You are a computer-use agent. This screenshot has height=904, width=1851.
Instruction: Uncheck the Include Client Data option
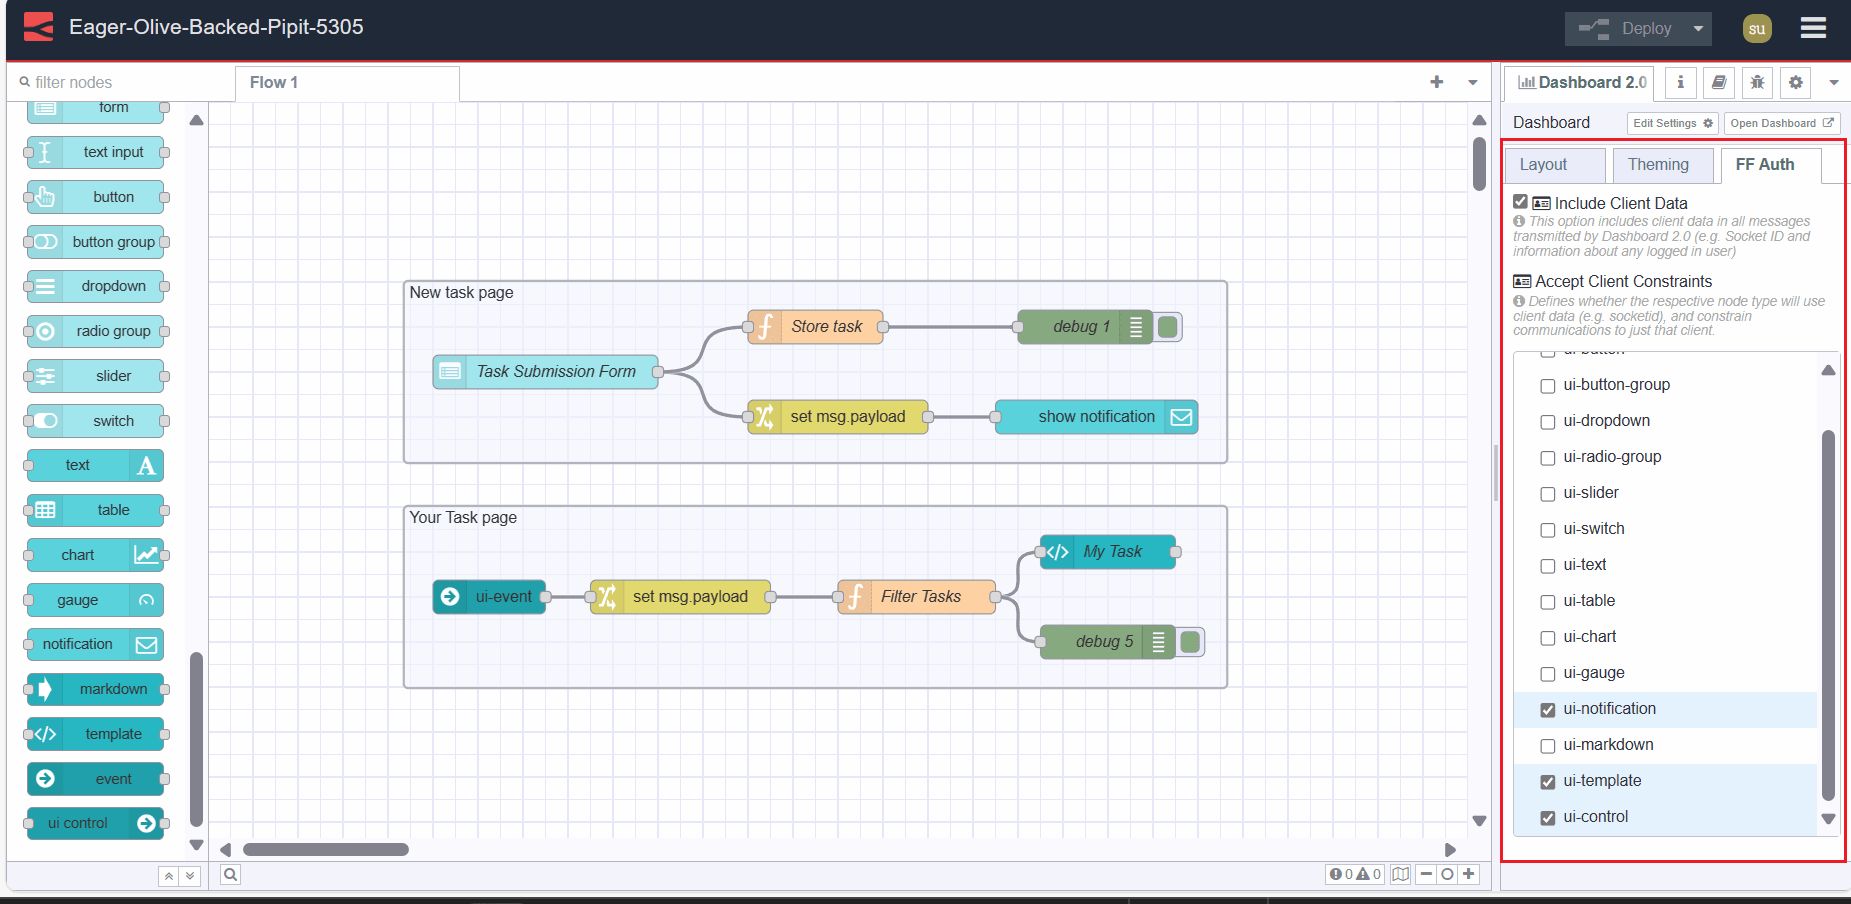(1519, 202)
